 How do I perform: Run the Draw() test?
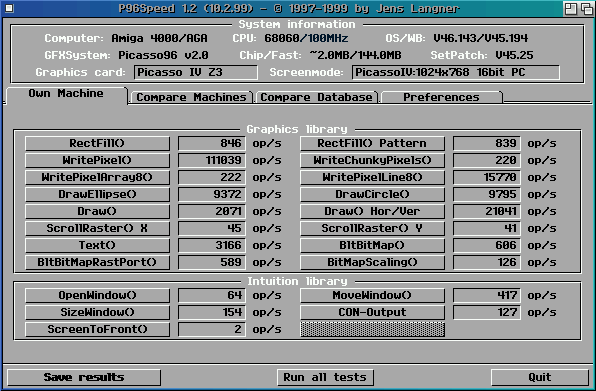[x=97, y=211]
